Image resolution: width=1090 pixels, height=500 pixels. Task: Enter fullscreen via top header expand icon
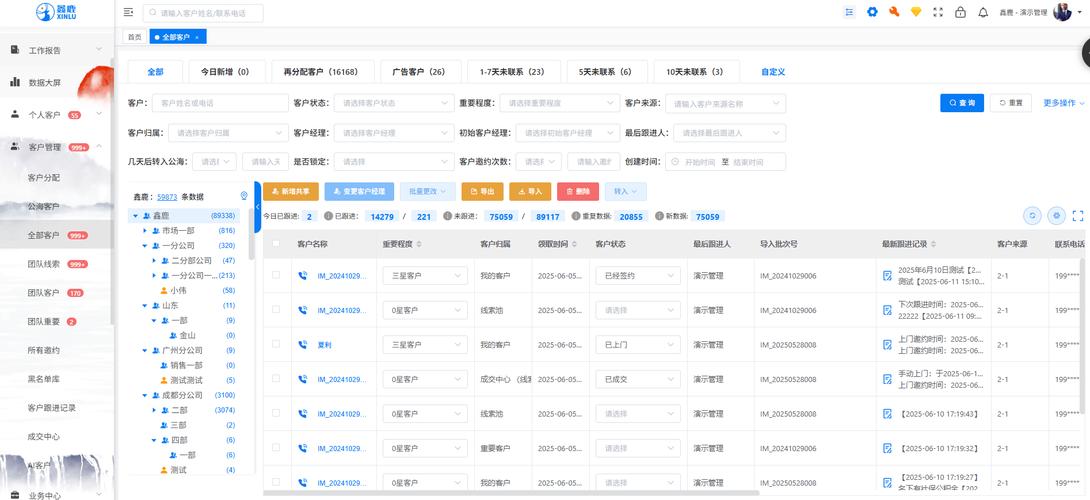point(938,12)
